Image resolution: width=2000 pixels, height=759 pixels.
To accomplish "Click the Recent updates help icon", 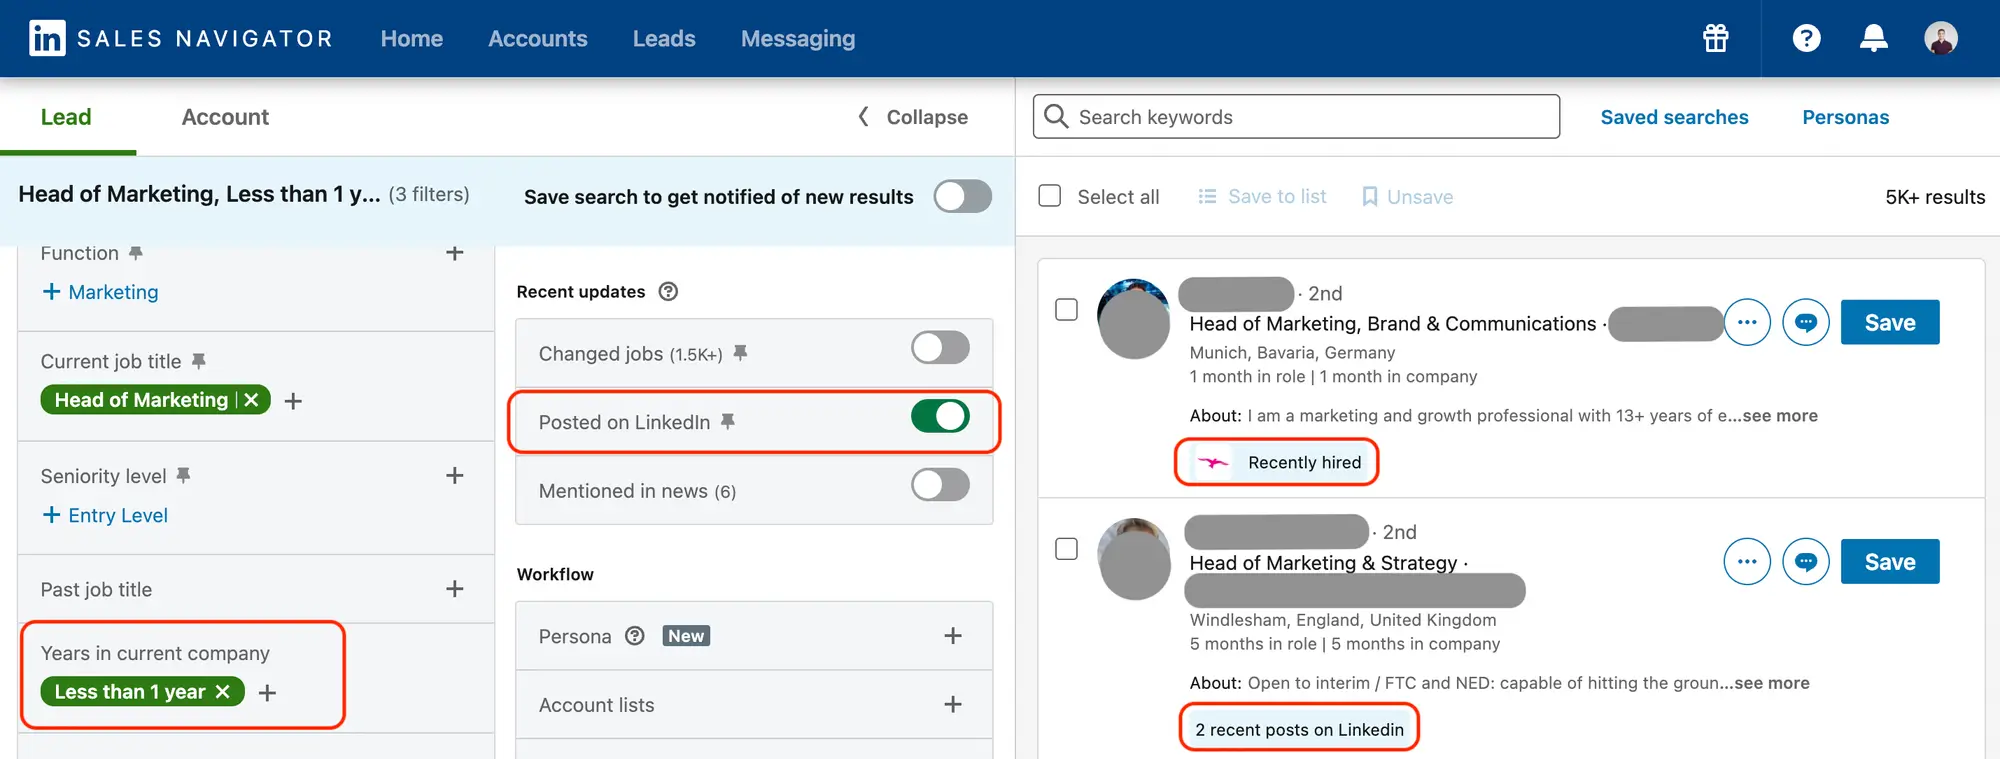I will [668, 291].
